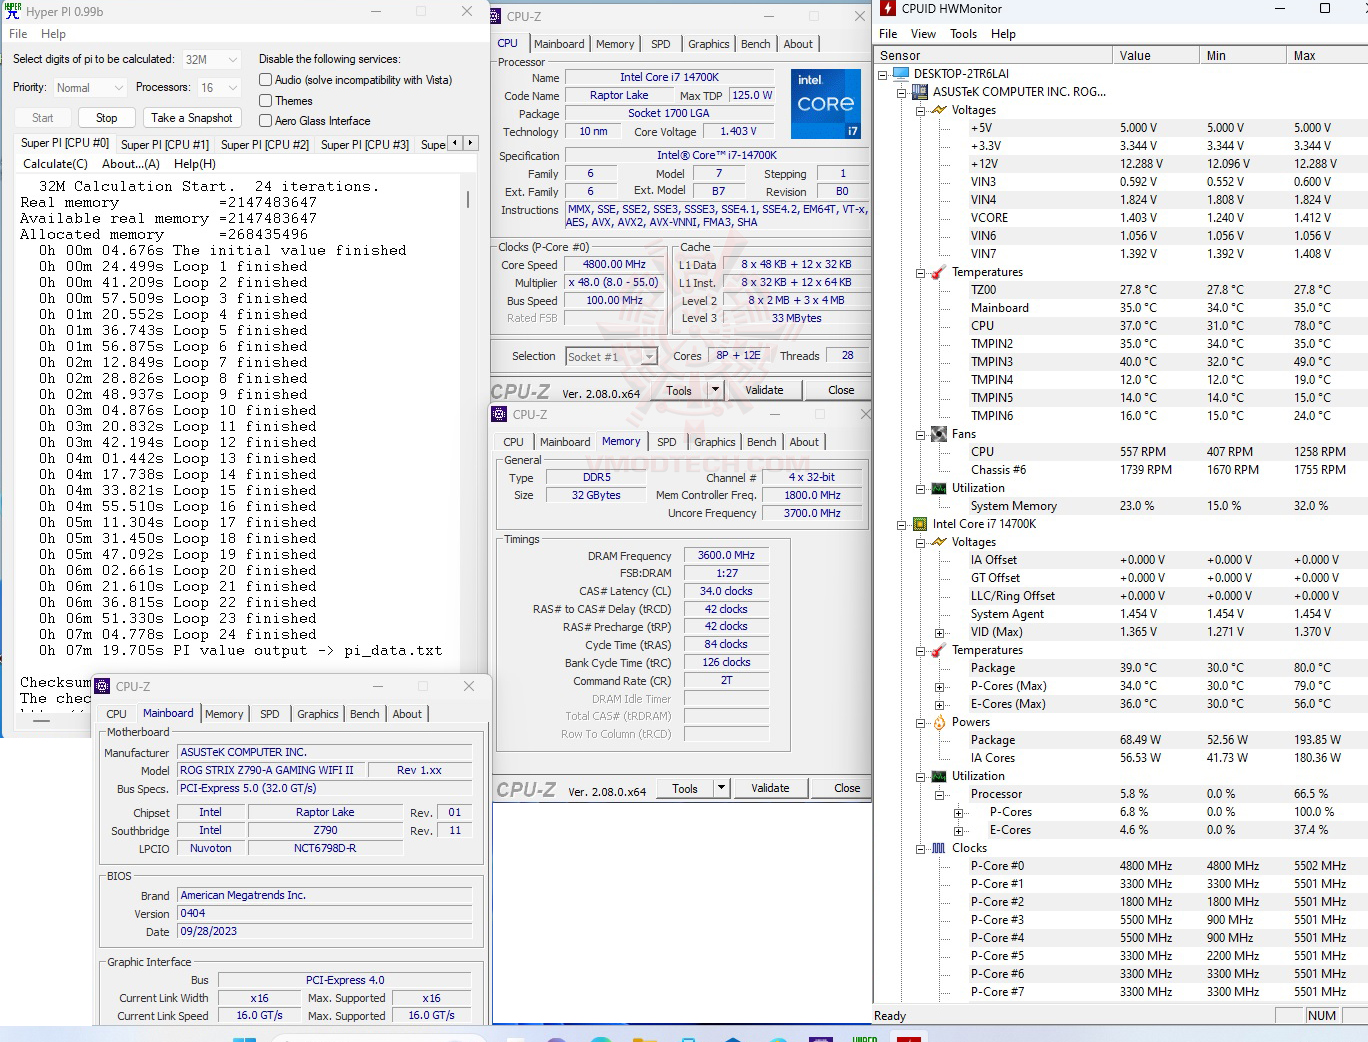Open the Tools menu in HWMonitor
Screen dimensions: 1368x1042
pyautogui.click(x=963, y=34)
